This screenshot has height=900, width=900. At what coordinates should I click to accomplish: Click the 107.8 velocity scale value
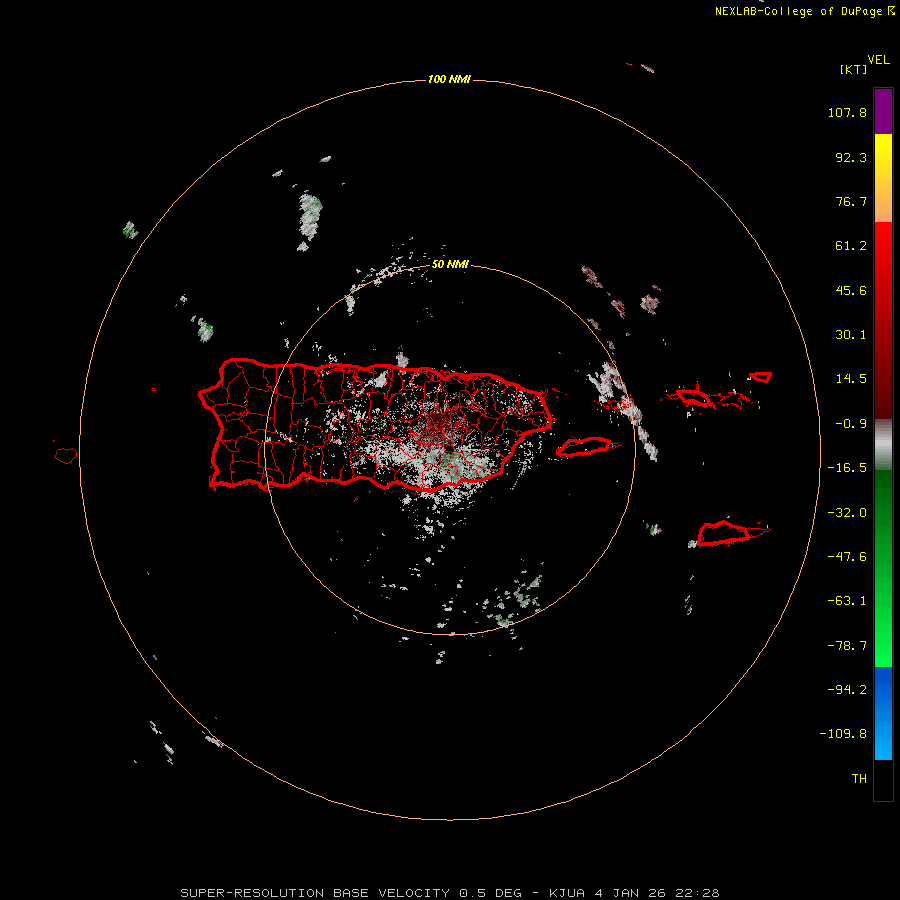[847, 112]
